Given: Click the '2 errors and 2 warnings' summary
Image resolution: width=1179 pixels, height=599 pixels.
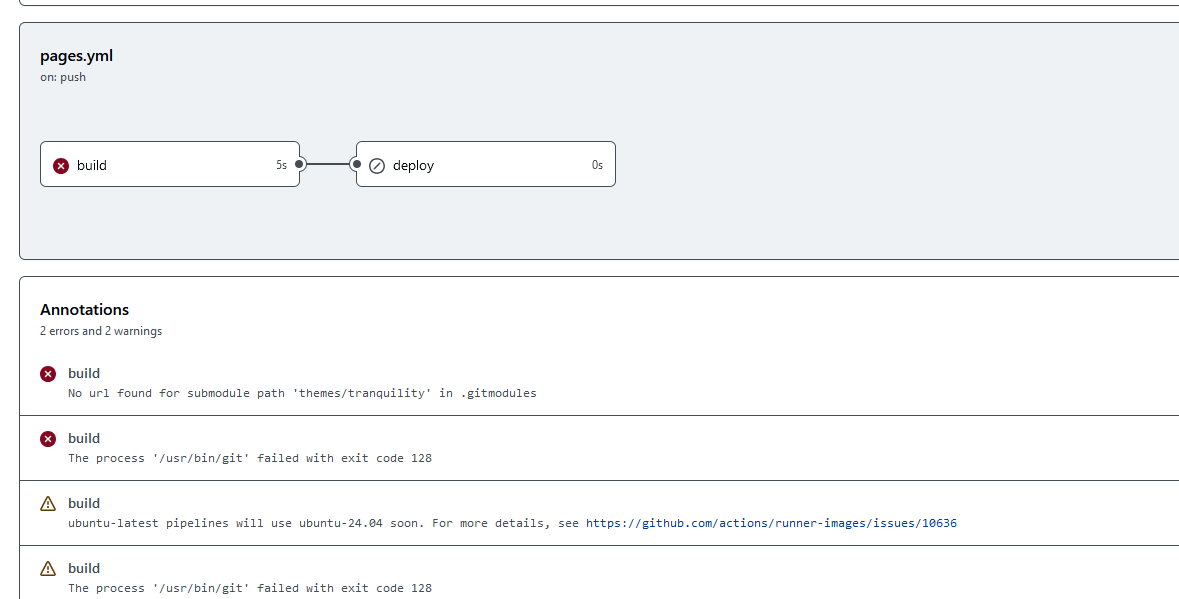Looking at the screenshot, I should click(101, 331).
